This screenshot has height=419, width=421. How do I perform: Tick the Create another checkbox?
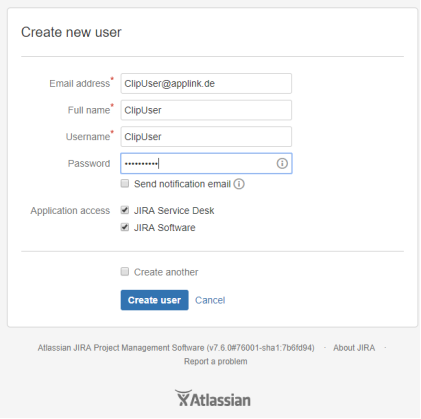(x=125, y=272)
